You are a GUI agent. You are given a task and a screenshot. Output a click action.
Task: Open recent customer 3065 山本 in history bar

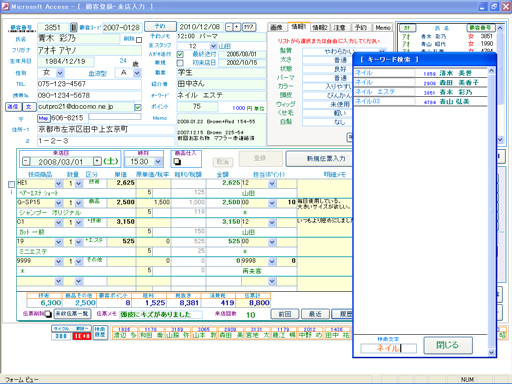click(x=204, y=333)
